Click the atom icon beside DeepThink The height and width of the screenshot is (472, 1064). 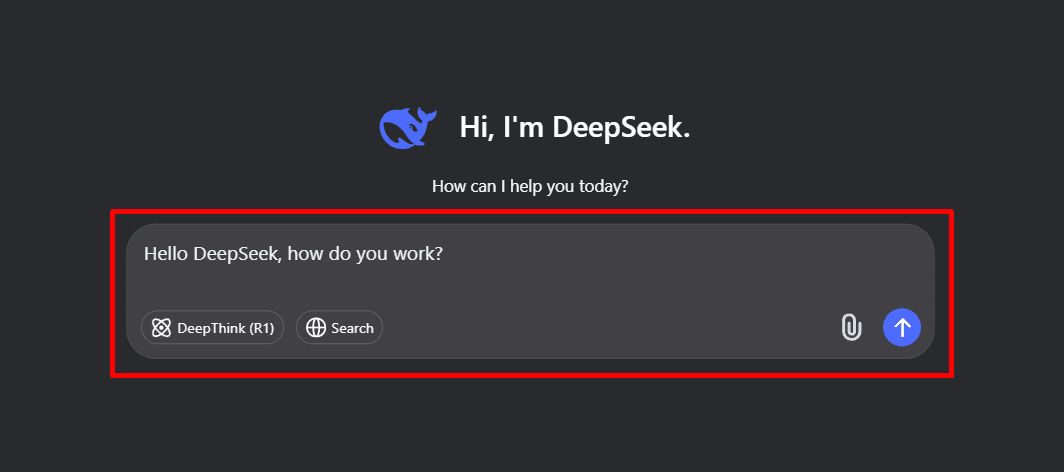pos(161,328)
